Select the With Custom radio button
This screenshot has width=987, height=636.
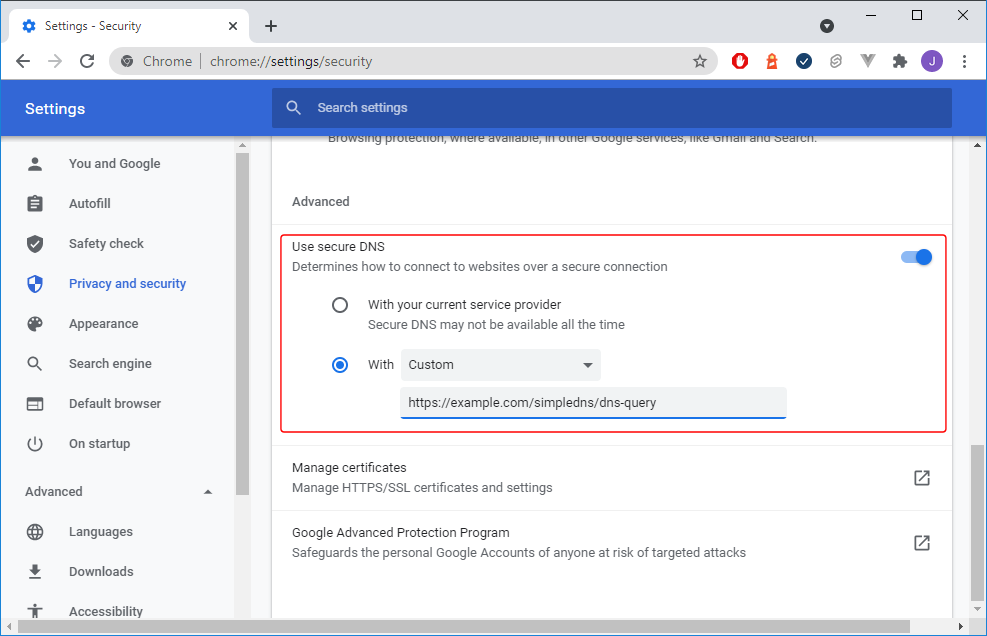[340, 365]
